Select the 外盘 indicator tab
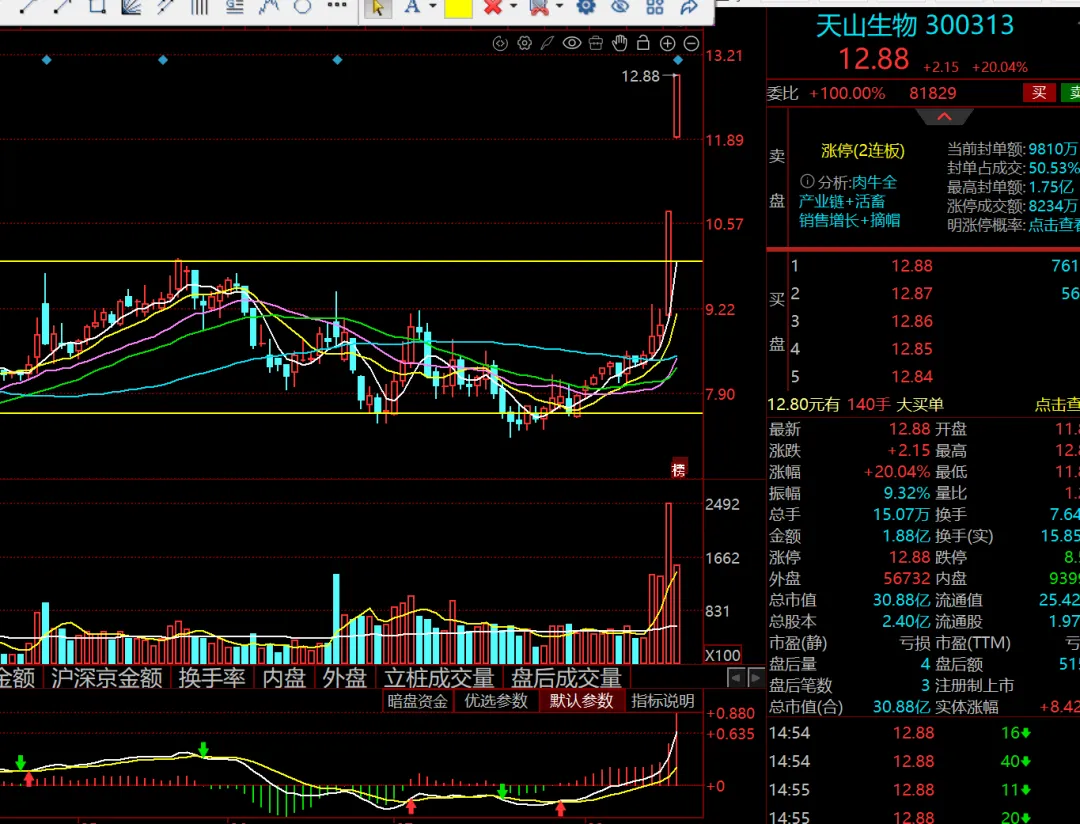Viewport: 1080px width, 824px height. (344, 678)
